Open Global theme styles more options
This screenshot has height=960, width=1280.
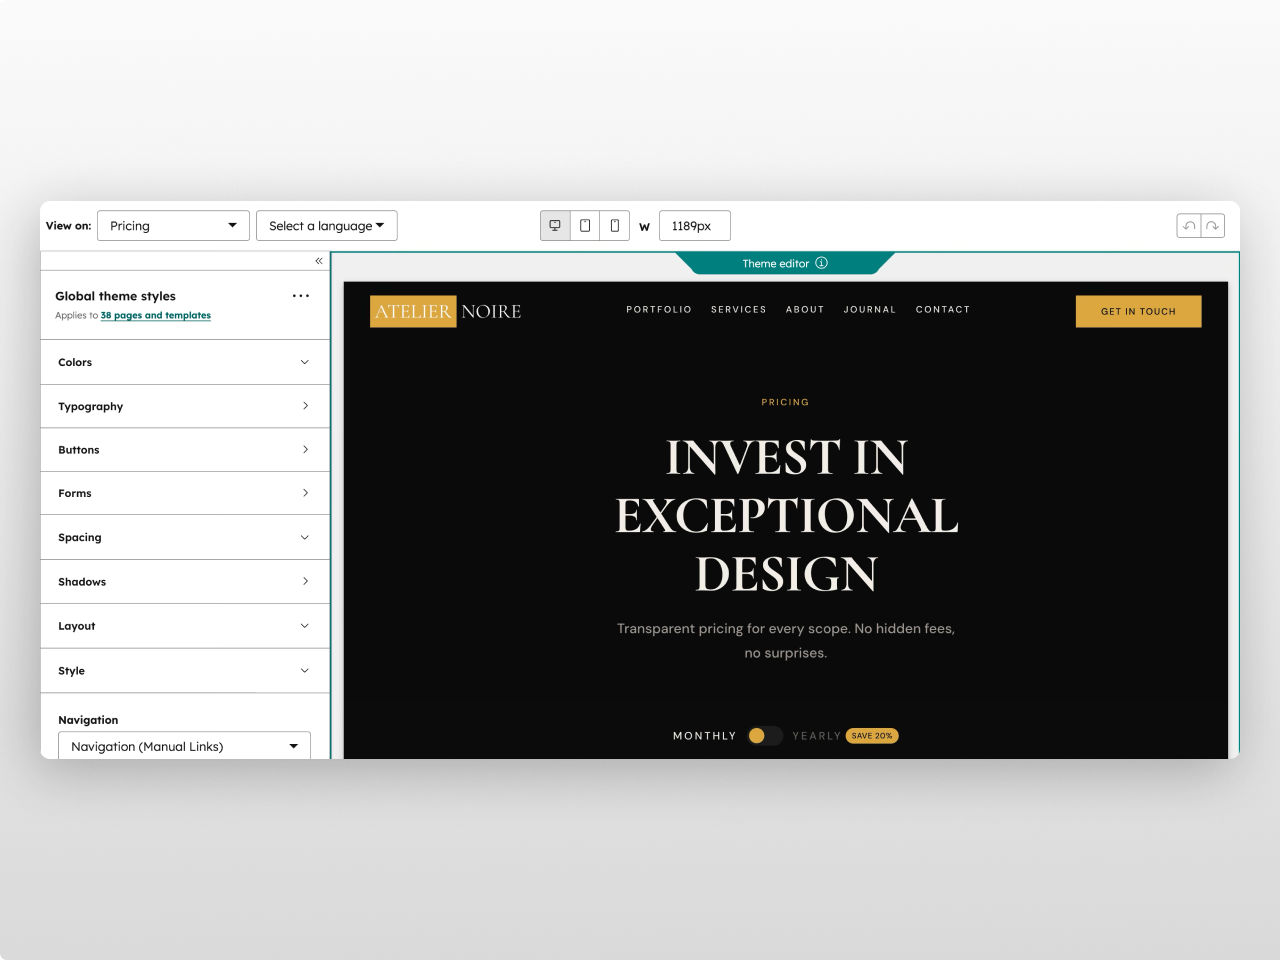tap(301, 296)
